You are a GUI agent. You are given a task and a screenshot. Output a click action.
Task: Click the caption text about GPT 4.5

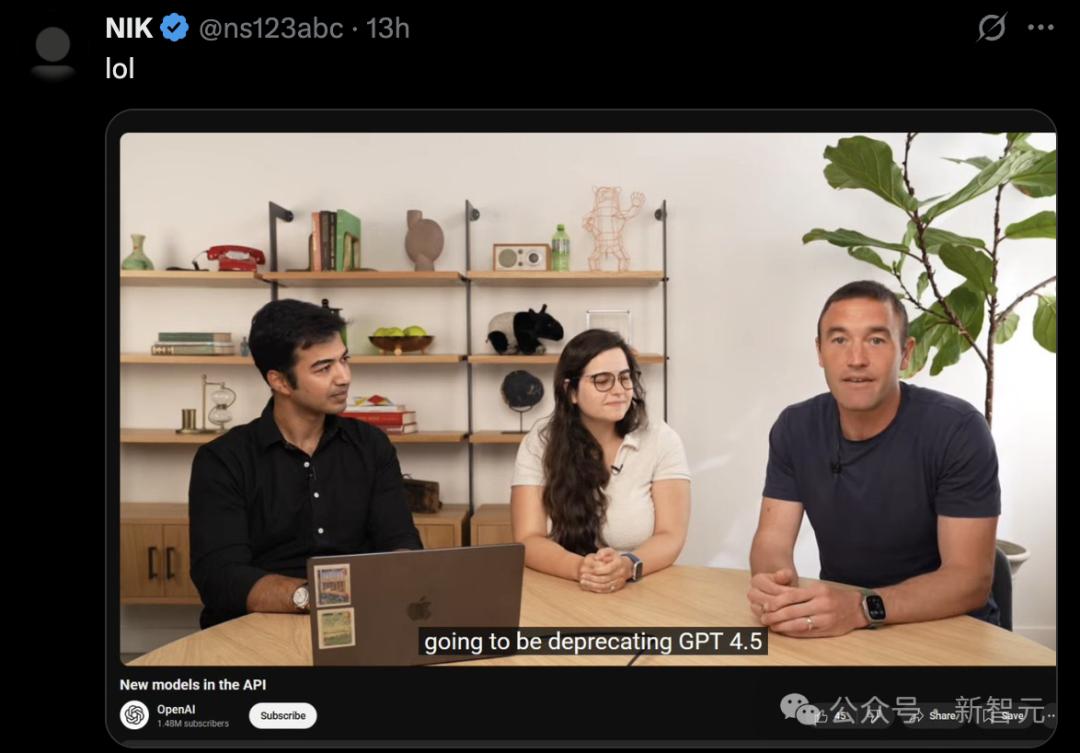(x=593, y=641)
